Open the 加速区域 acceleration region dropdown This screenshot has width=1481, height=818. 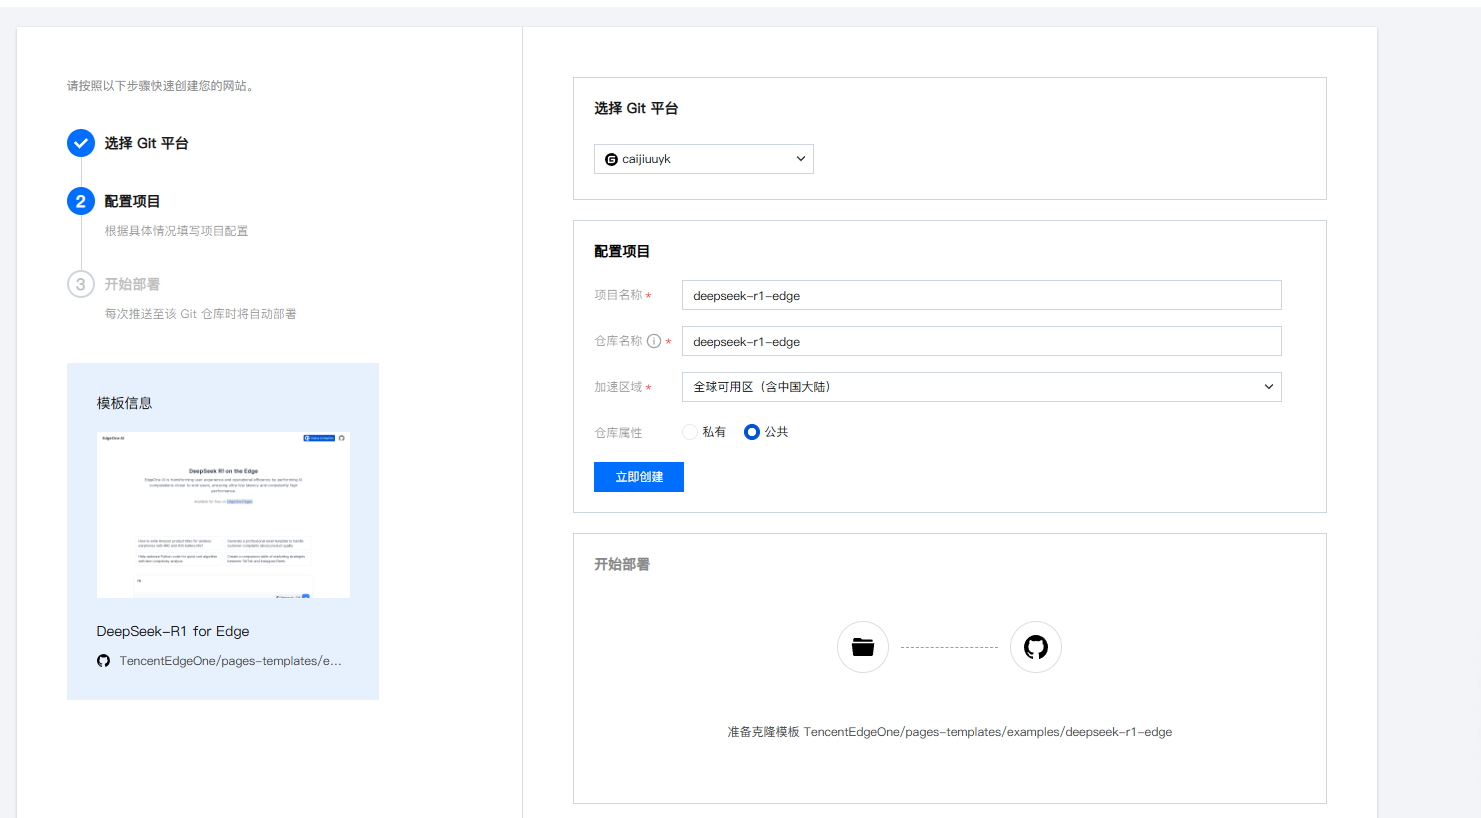pos(982,387)
